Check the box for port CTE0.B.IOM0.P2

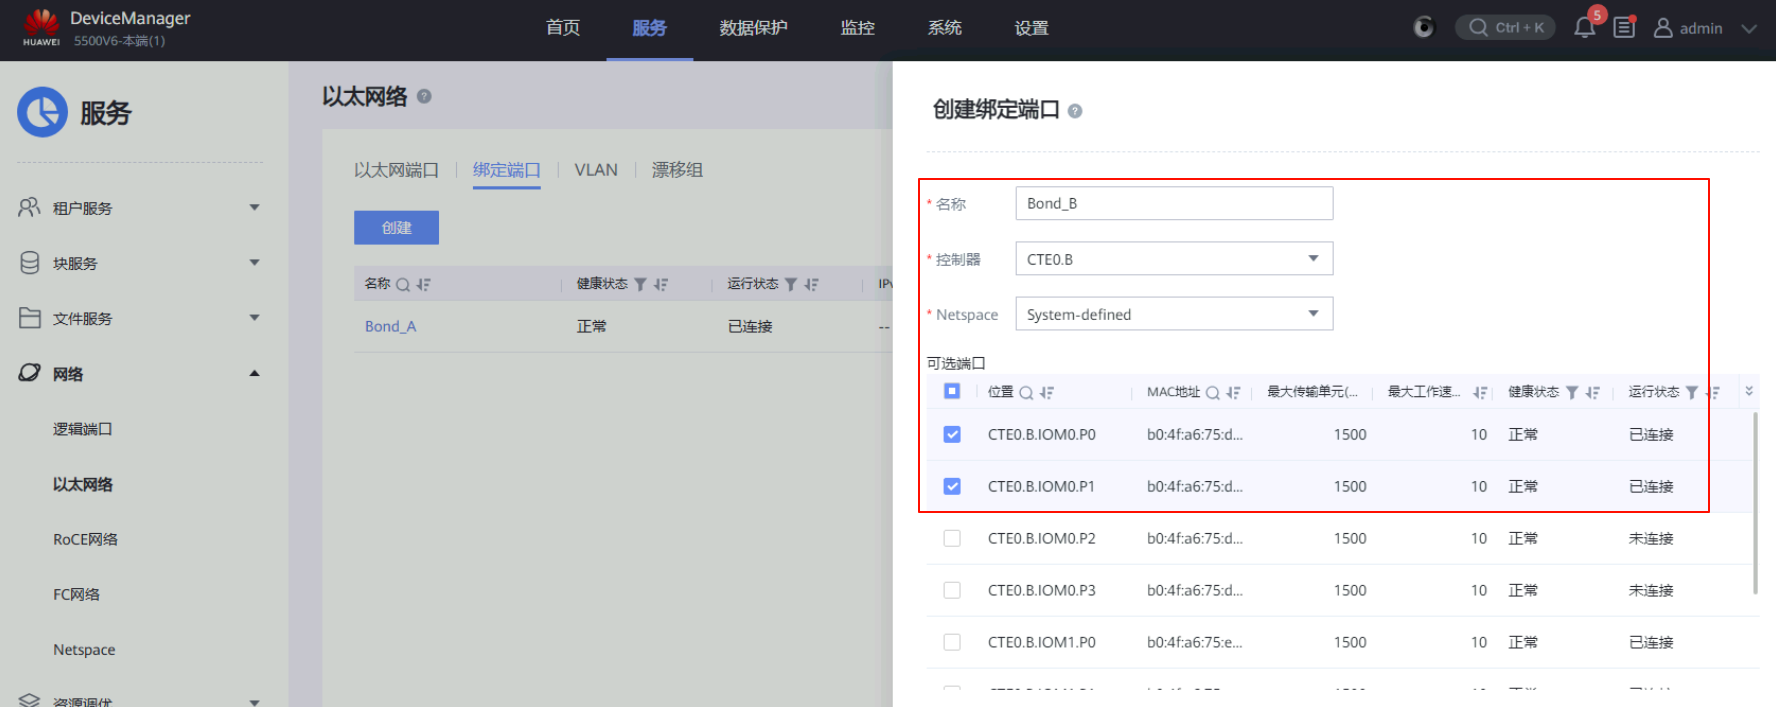(952, 539)
